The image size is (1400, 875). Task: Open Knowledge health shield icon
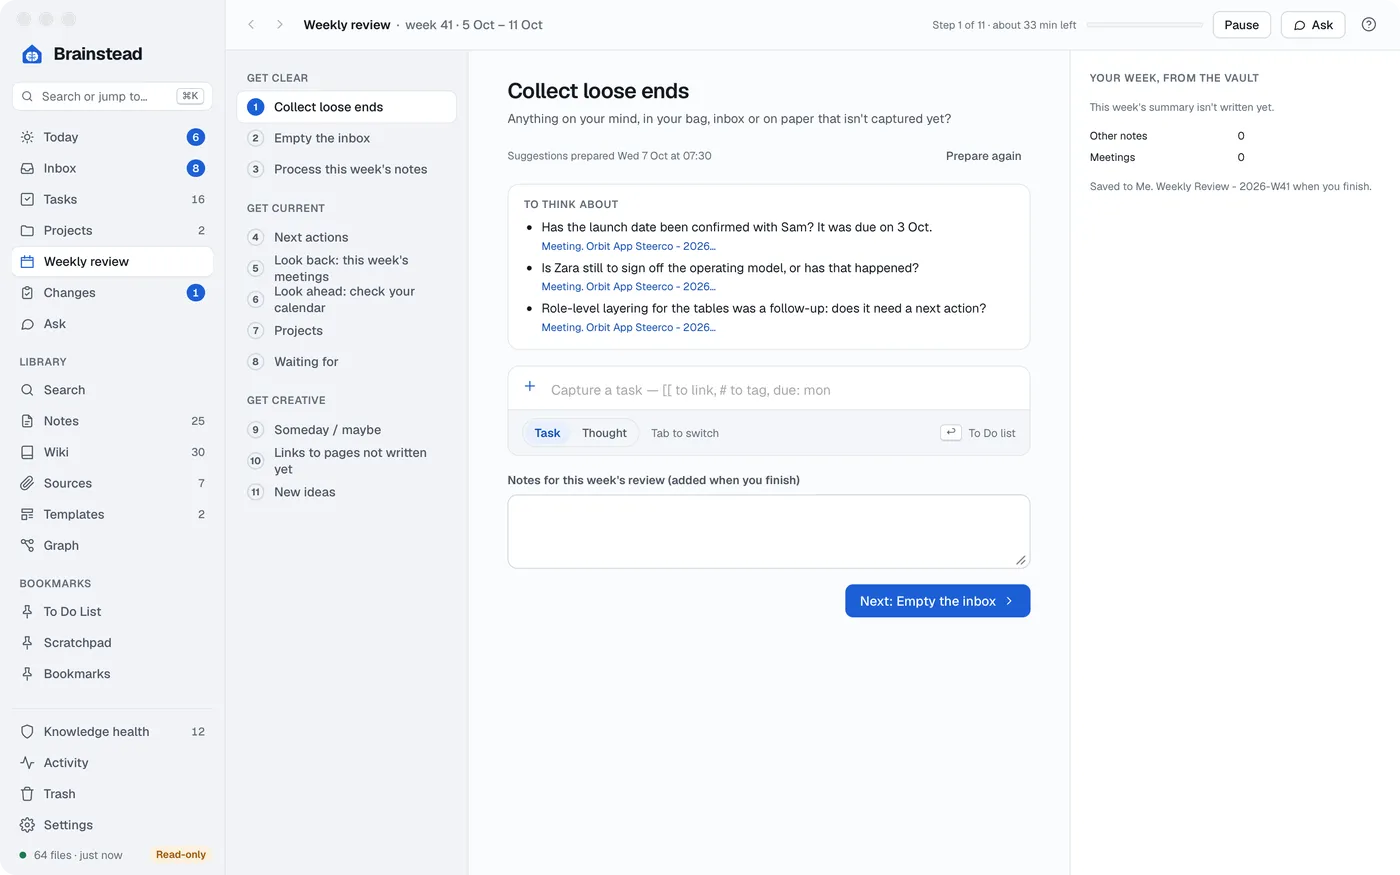coord(27,732)
